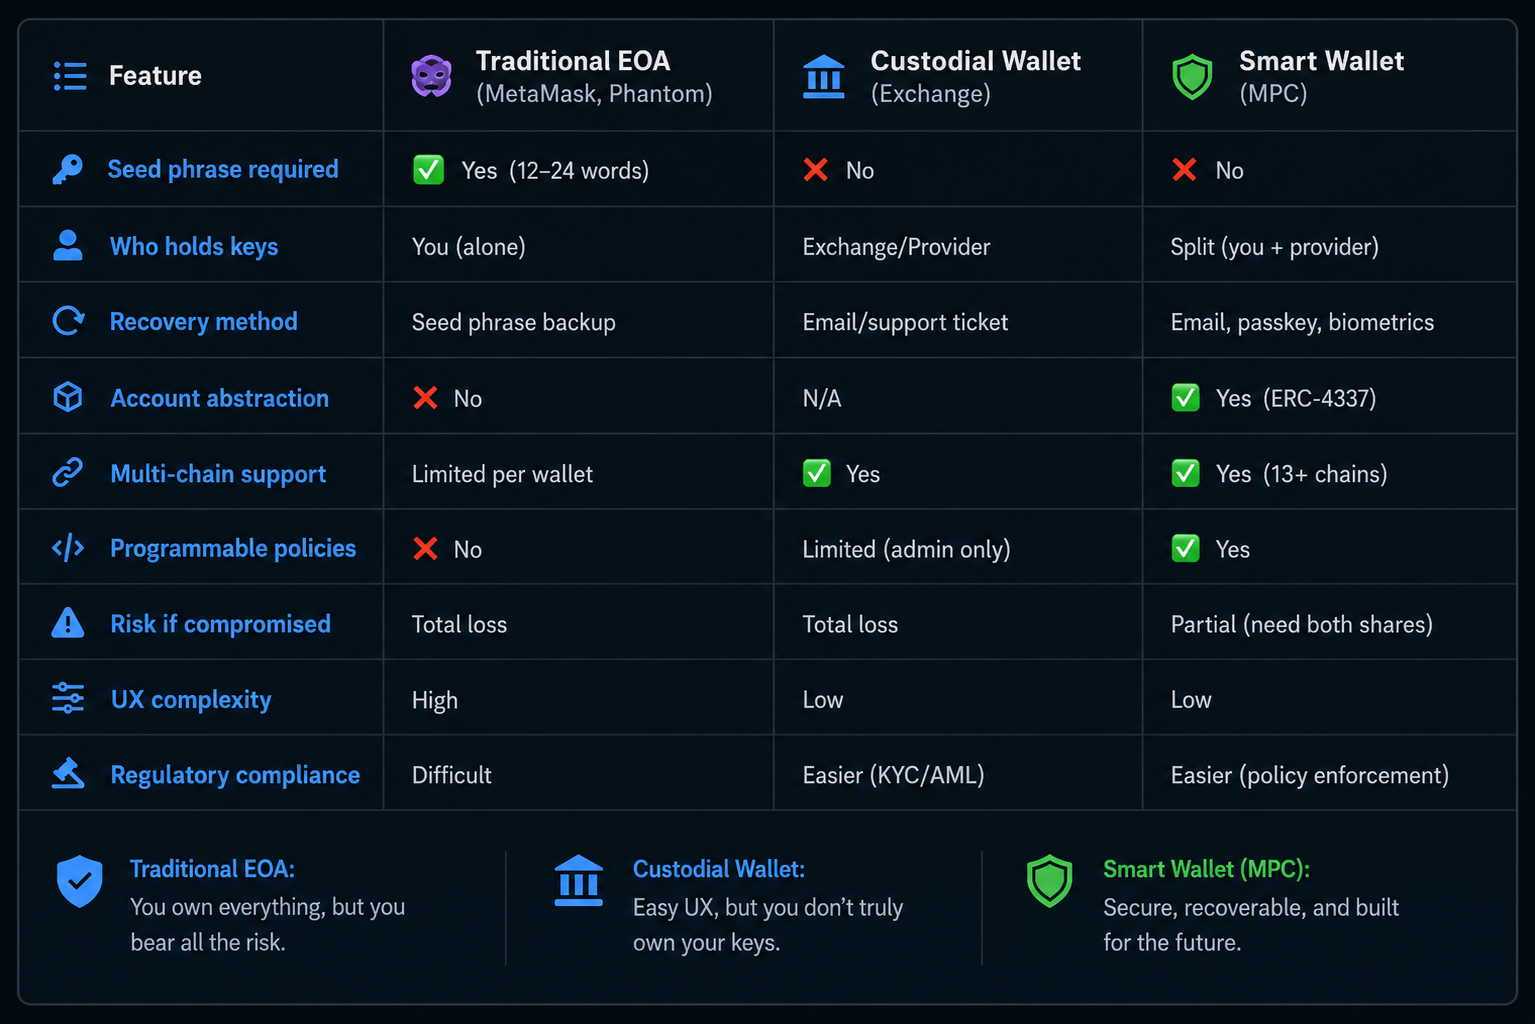Screen dimensions: 1535x1024
Task: Click the "You (alone)" cell
Action: point(469,247)
